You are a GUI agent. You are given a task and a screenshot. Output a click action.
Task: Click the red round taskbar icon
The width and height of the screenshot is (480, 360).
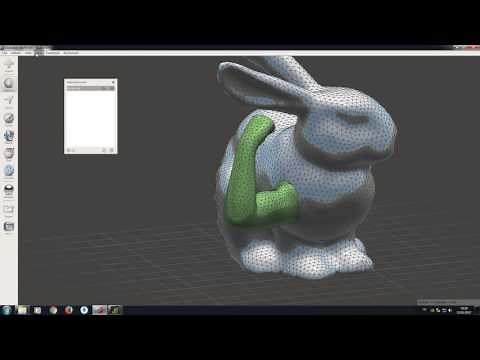click(x=69, y=310)
